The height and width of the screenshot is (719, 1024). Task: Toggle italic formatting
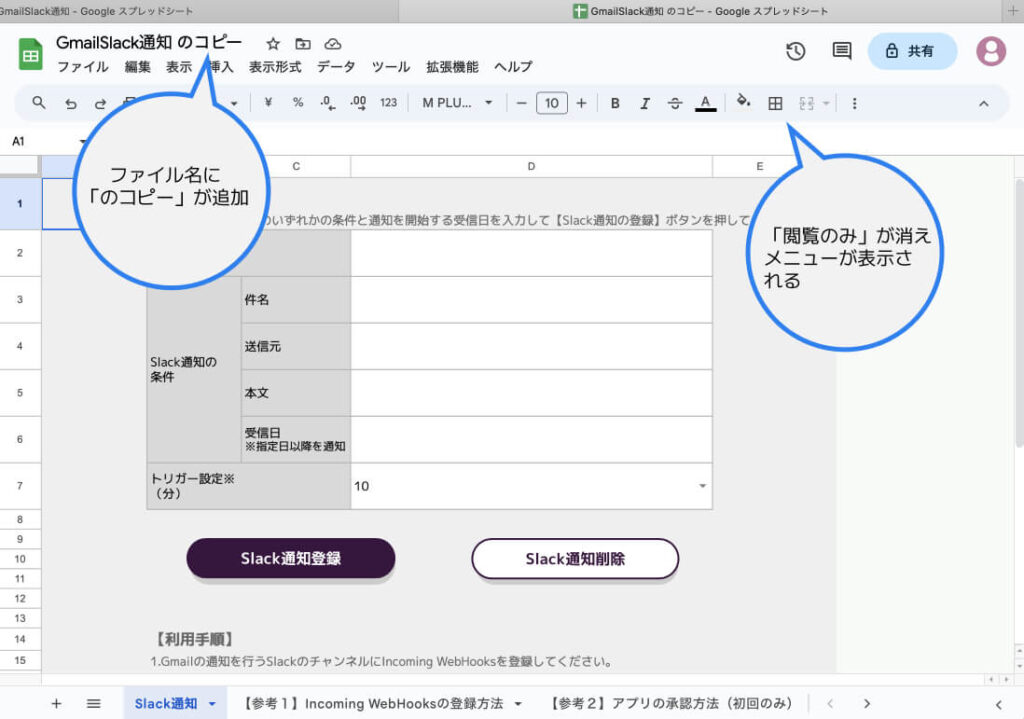click(x=645, y=103)
